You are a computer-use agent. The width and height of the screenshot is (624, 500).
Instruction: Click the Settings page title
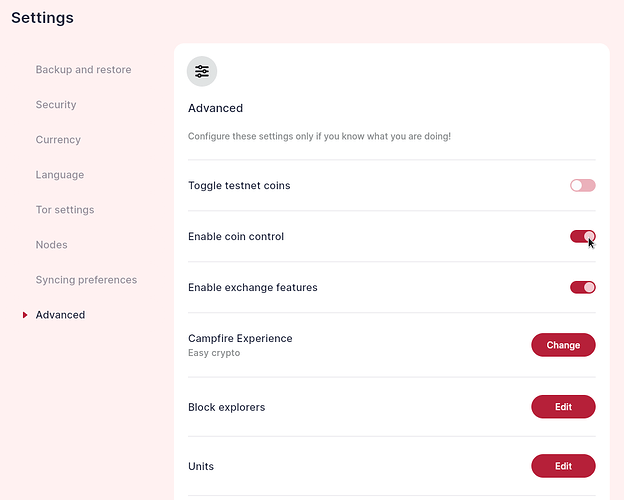click(42, 18)
